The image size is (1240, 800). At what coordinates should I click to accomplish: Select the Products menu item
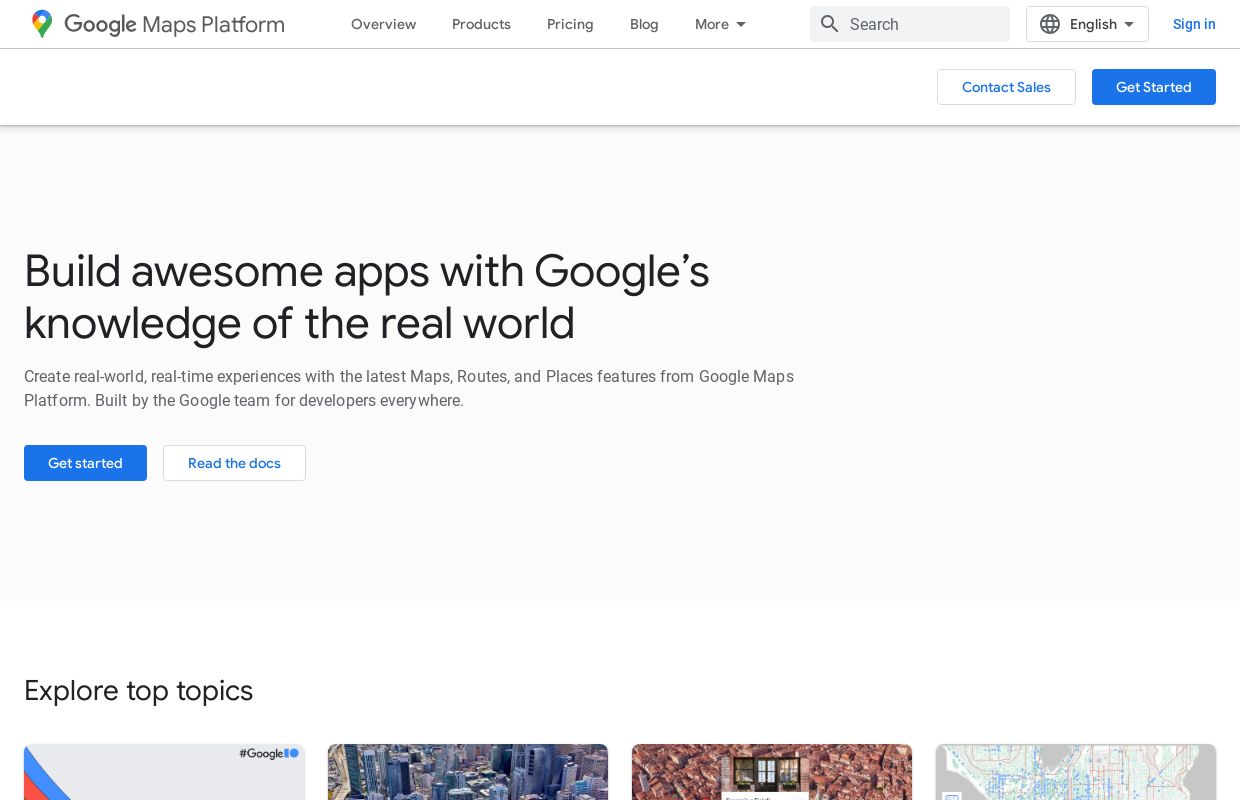coord(481,24)
